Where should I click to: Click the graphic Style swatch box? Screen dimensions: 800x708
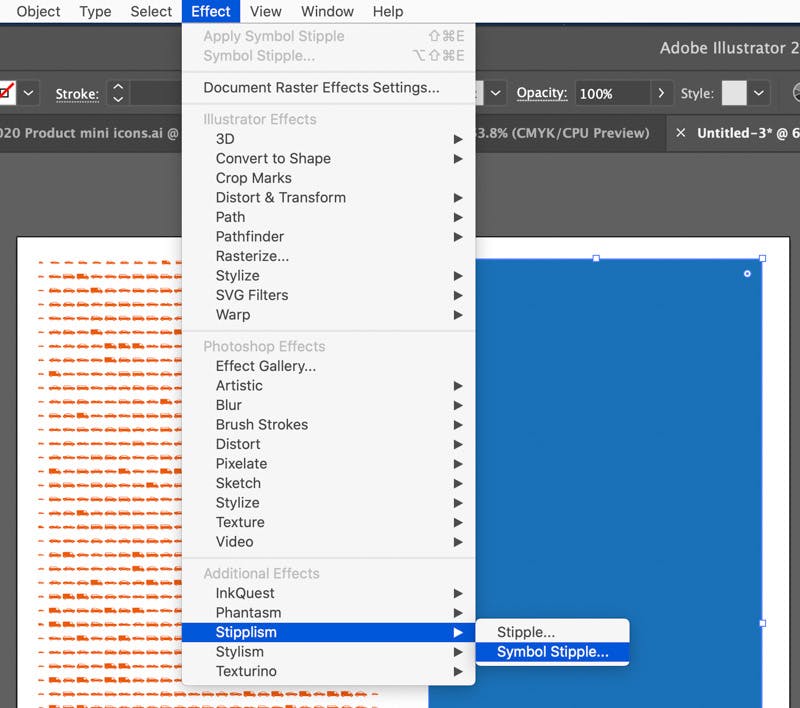tap(734, 93)
